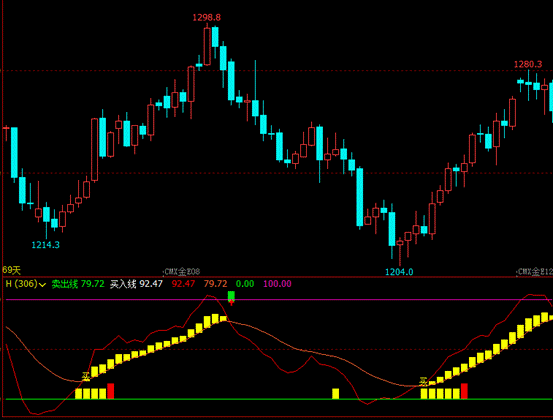Expand the H (306) indicator dropdown arrow

pos(42,284)
